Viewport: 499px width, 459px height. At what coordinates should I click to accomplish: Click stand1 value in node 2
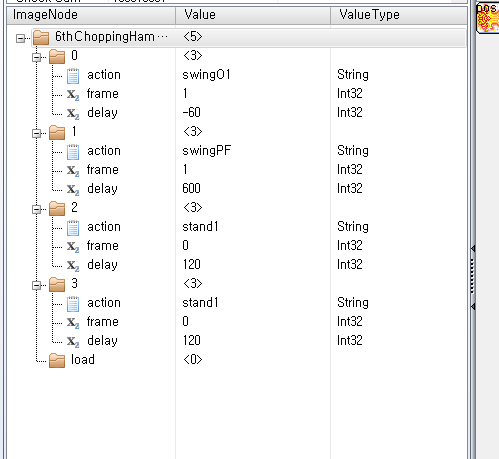pos(200,227)
